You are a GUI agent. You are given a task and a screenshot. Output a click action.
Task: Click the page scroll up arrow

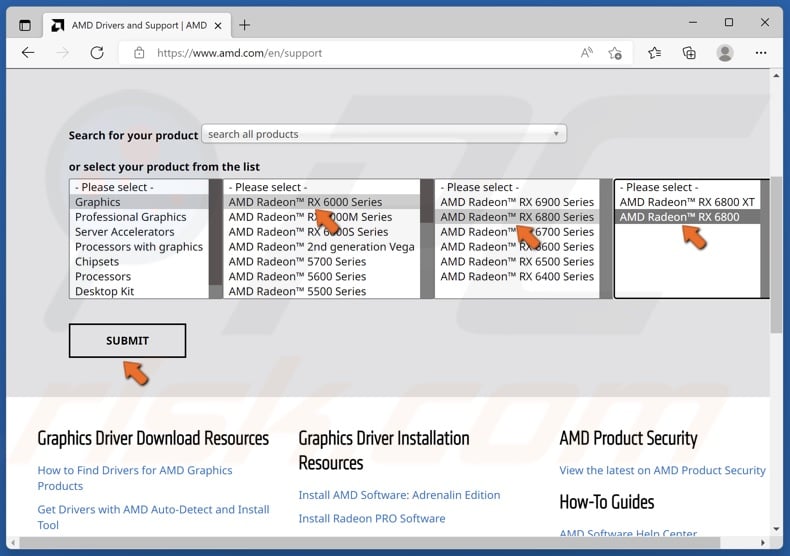coord(776,76)
